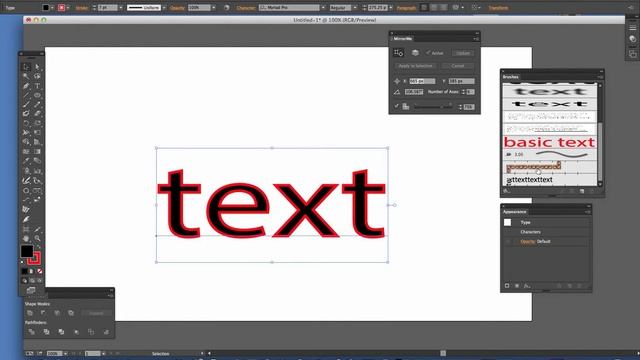Click the black Fill color swatch
Image resolution: width=640 pixels, height=360 pixels.
[27, 251]
